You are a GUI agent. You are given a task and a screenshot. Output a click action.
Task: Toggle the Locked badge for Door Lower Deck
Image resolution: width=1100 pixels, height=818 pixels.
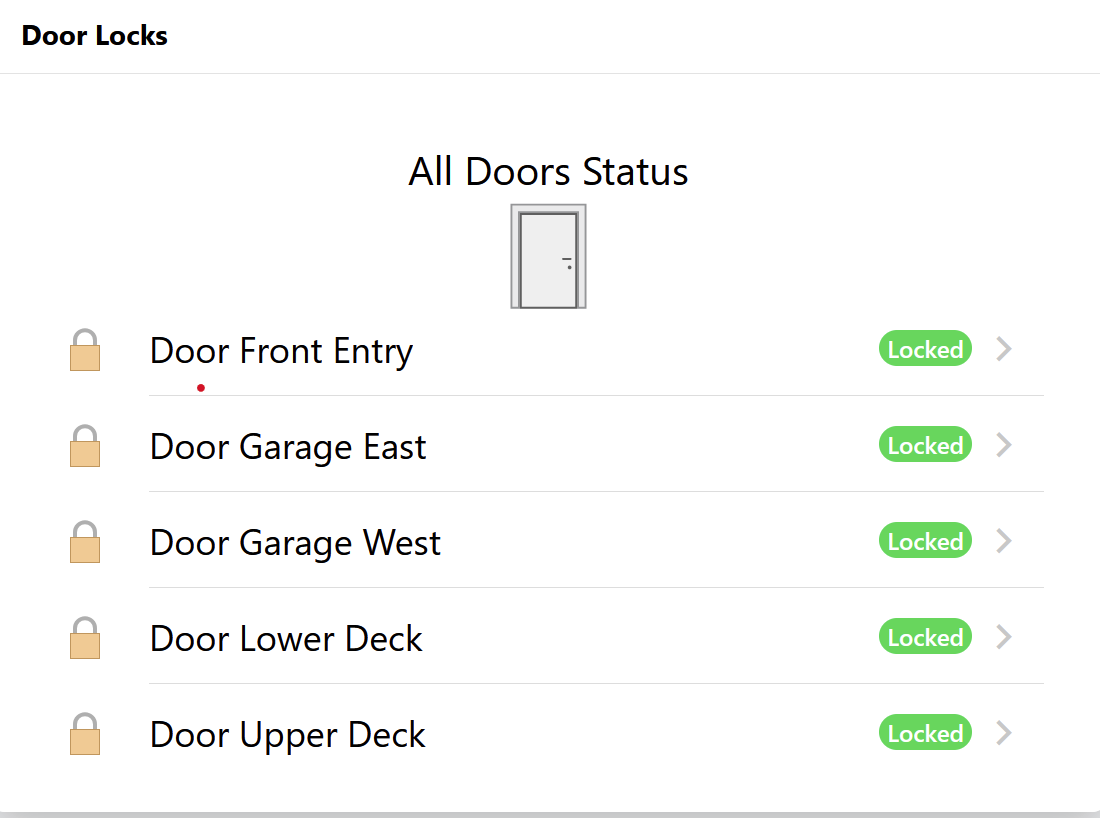925,637
